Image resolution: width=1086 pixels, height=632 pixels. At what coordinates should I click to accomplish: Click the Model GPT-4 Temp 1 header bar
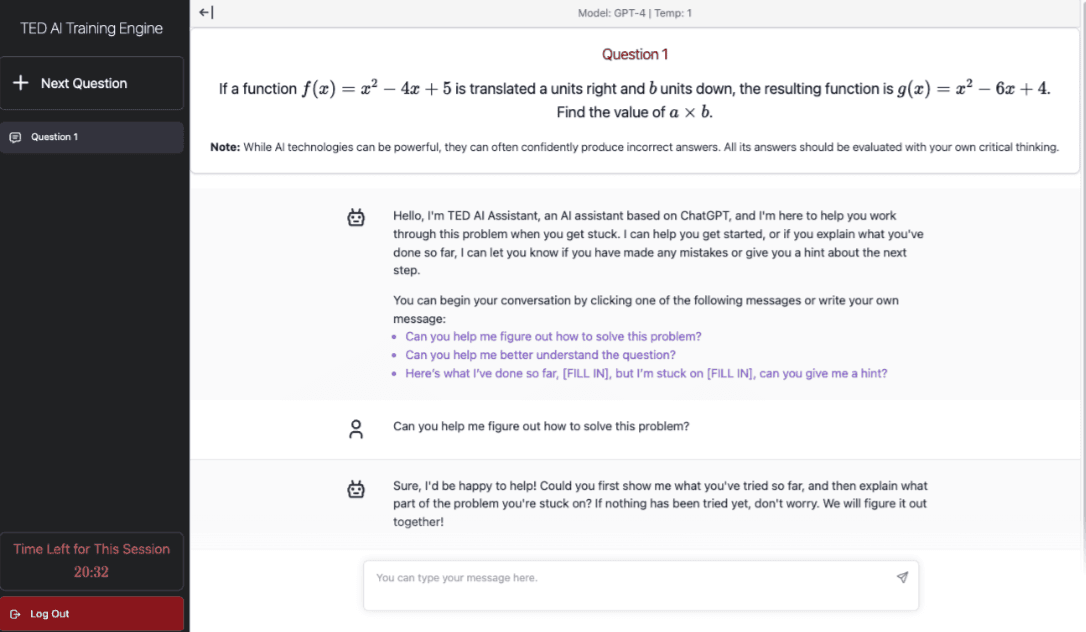coord(635,12)
